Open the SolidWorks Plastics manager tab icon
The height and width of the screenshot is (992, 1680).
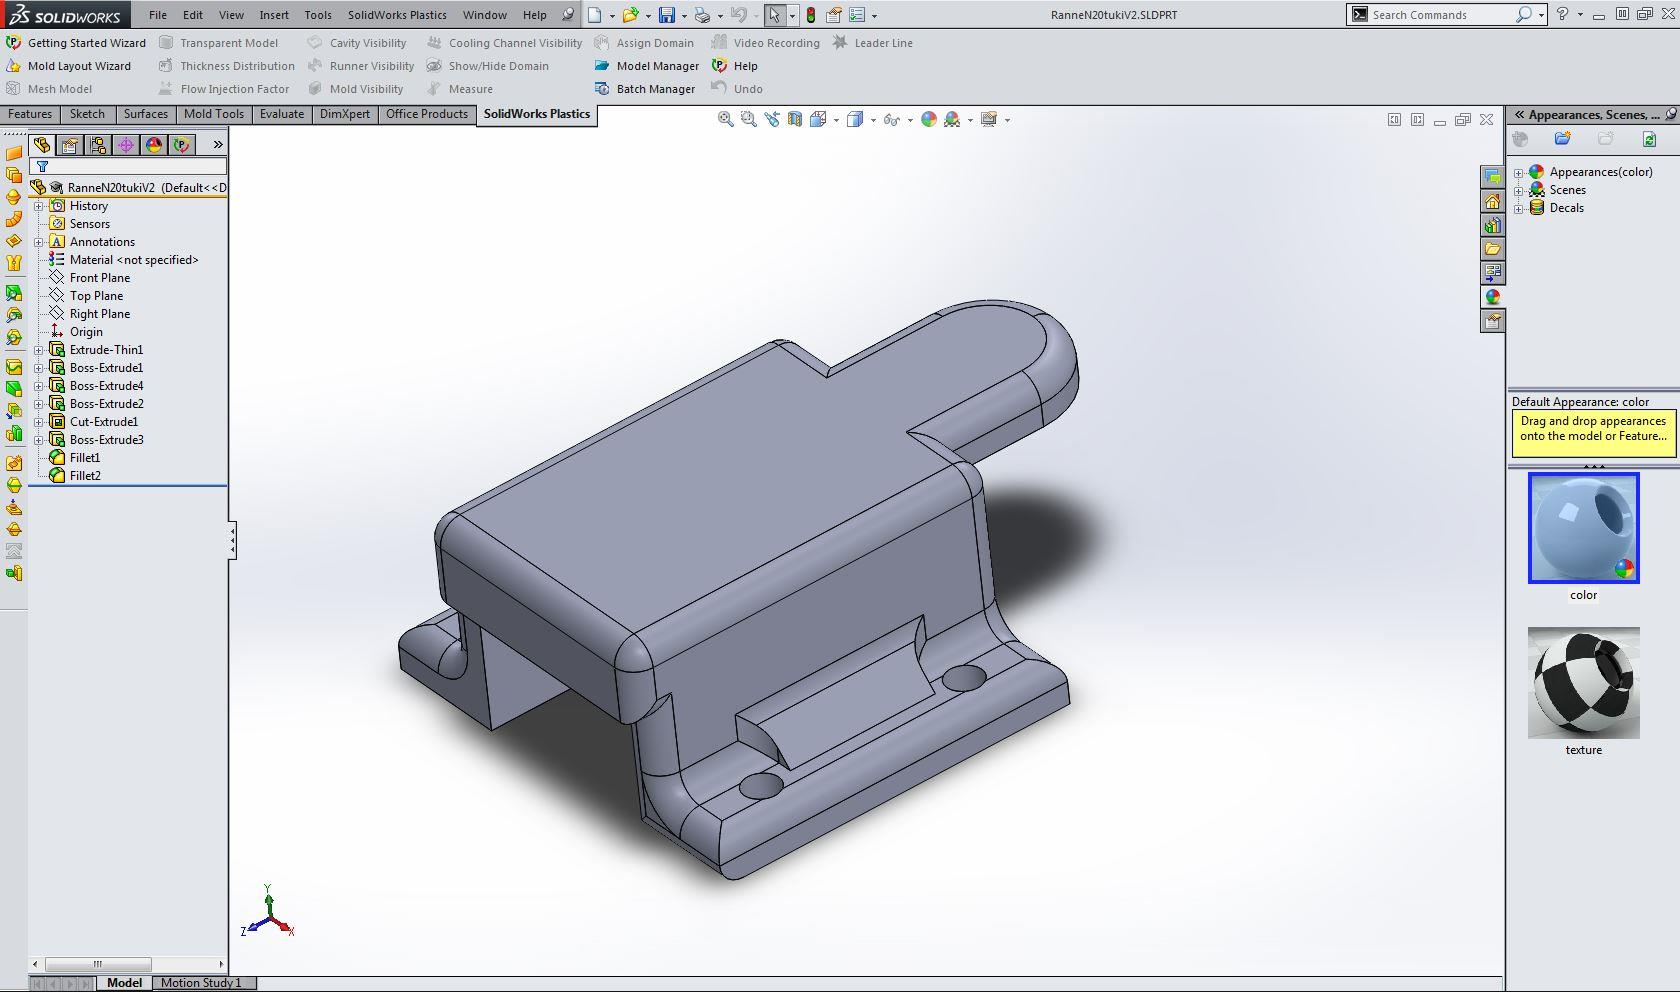click(181, 145)
